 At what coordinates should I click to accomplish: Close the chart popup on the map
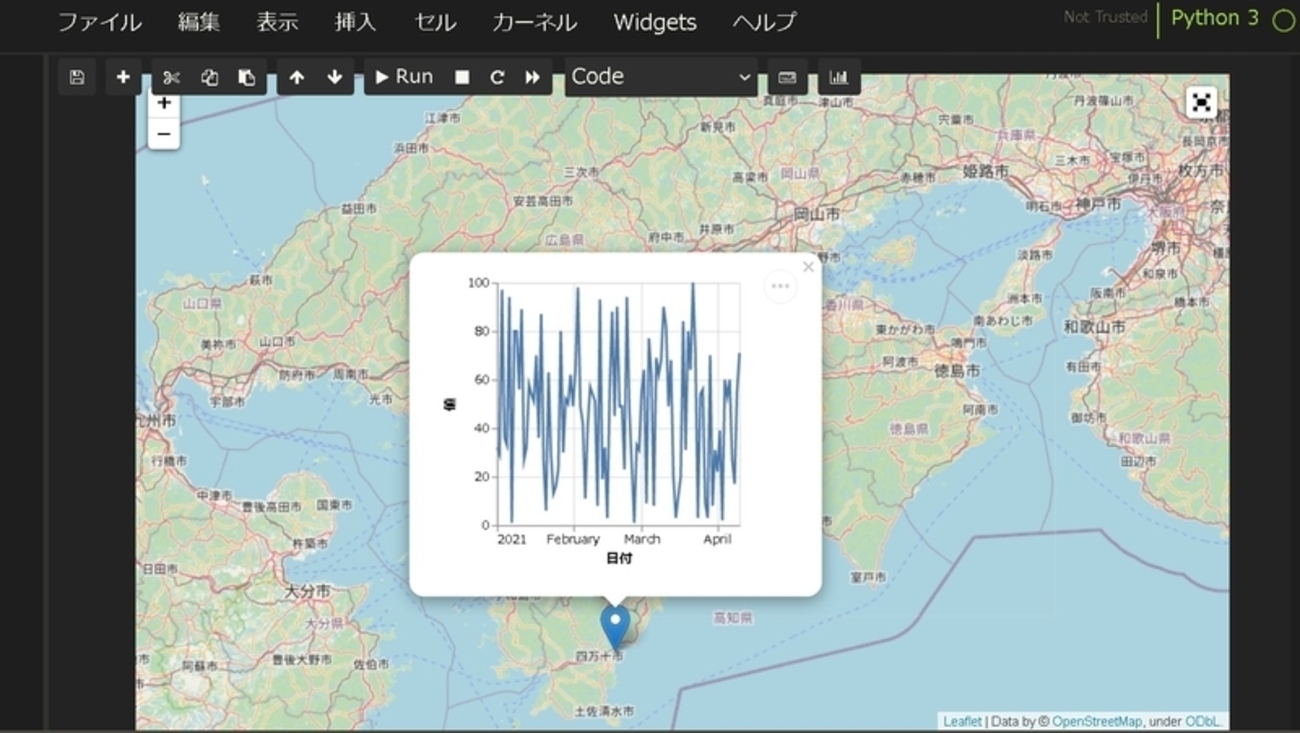(808, 267)
